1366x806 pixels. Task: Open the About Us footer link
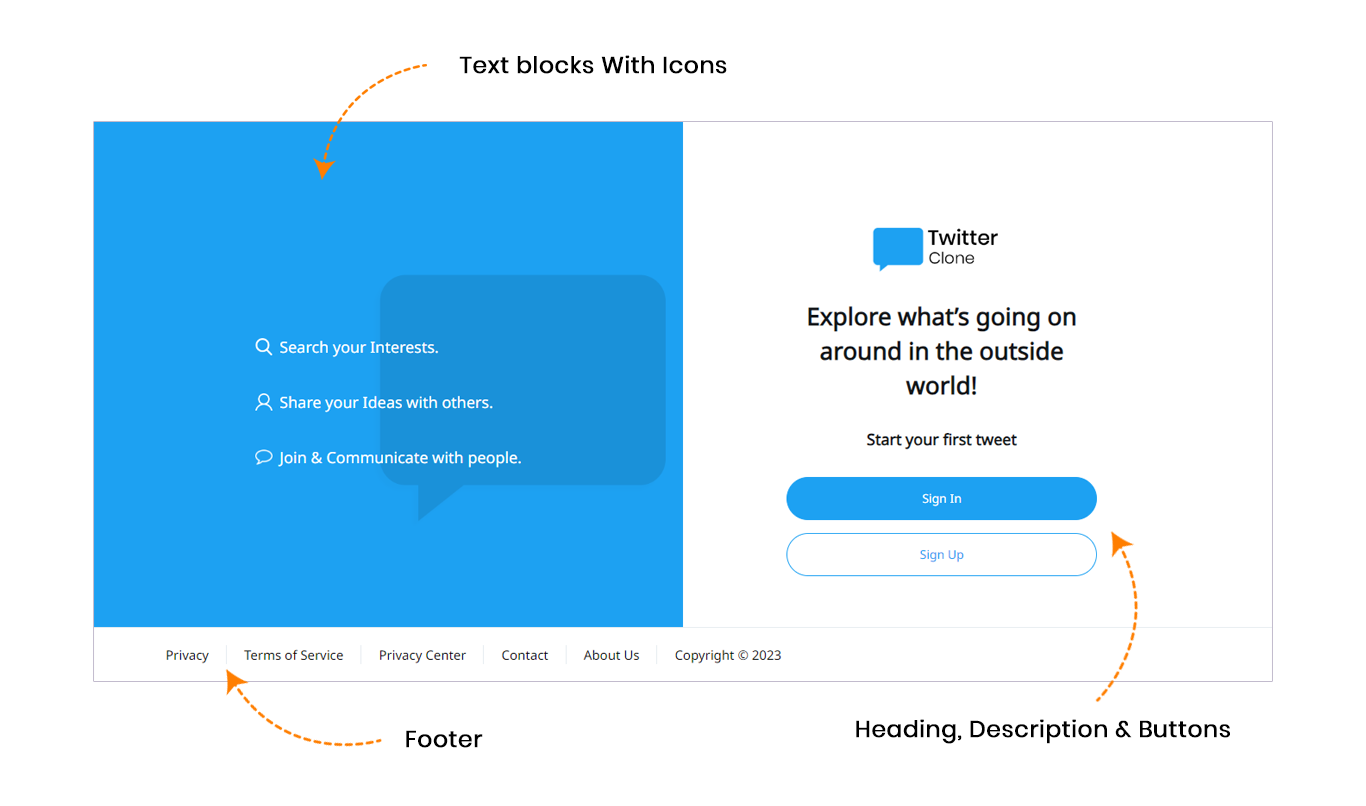click(611, 656)
